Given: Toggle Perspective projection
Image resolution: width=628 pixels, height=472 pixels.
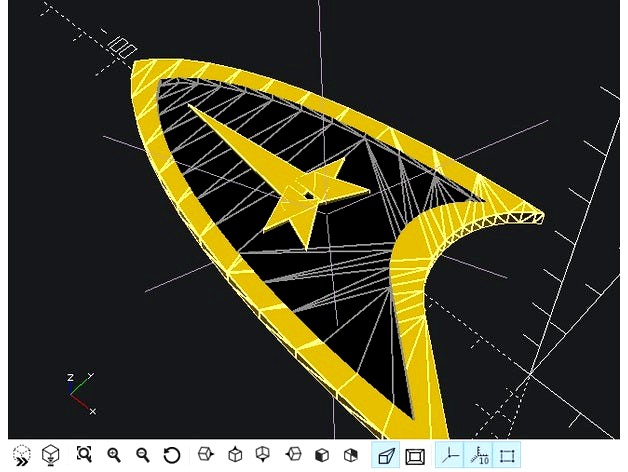Looking at the screenshot, I should pos(386,455).
